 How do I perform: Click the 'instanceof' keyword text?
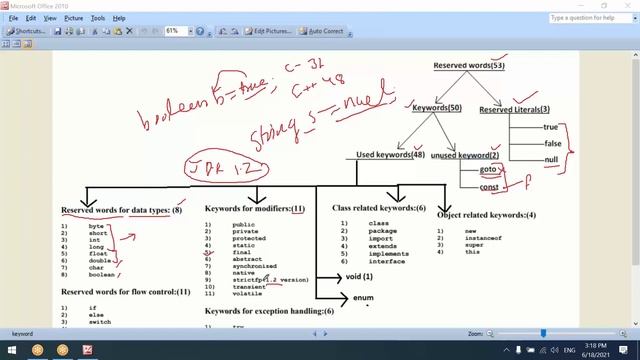pyautogui.click(x=483, y=238)
